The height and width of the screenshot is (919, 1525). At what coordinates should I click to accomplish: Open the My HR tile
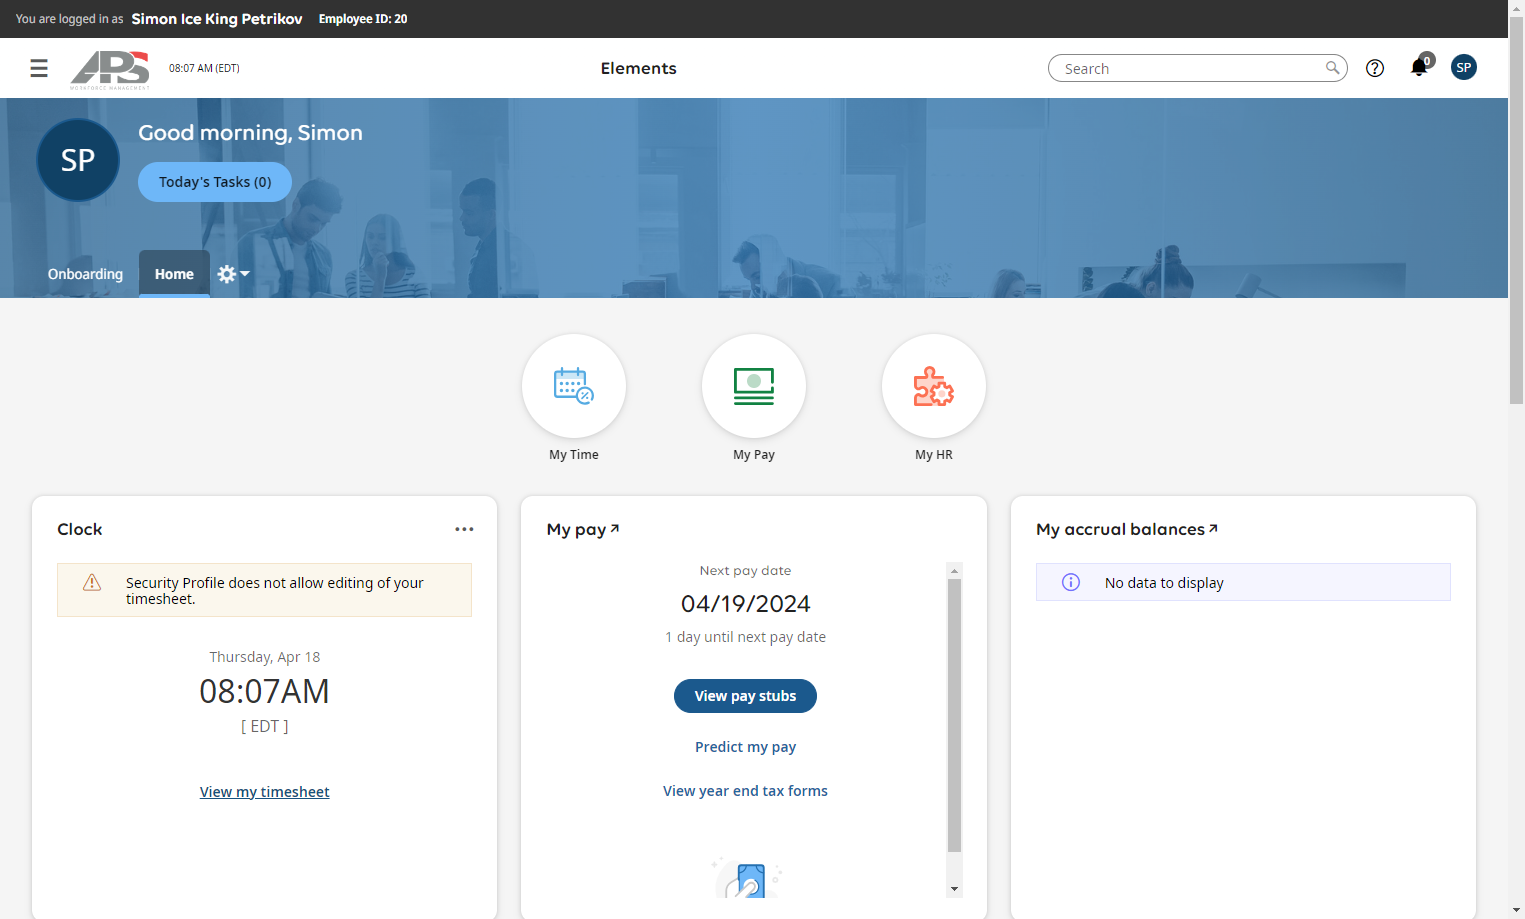[934, 386]
